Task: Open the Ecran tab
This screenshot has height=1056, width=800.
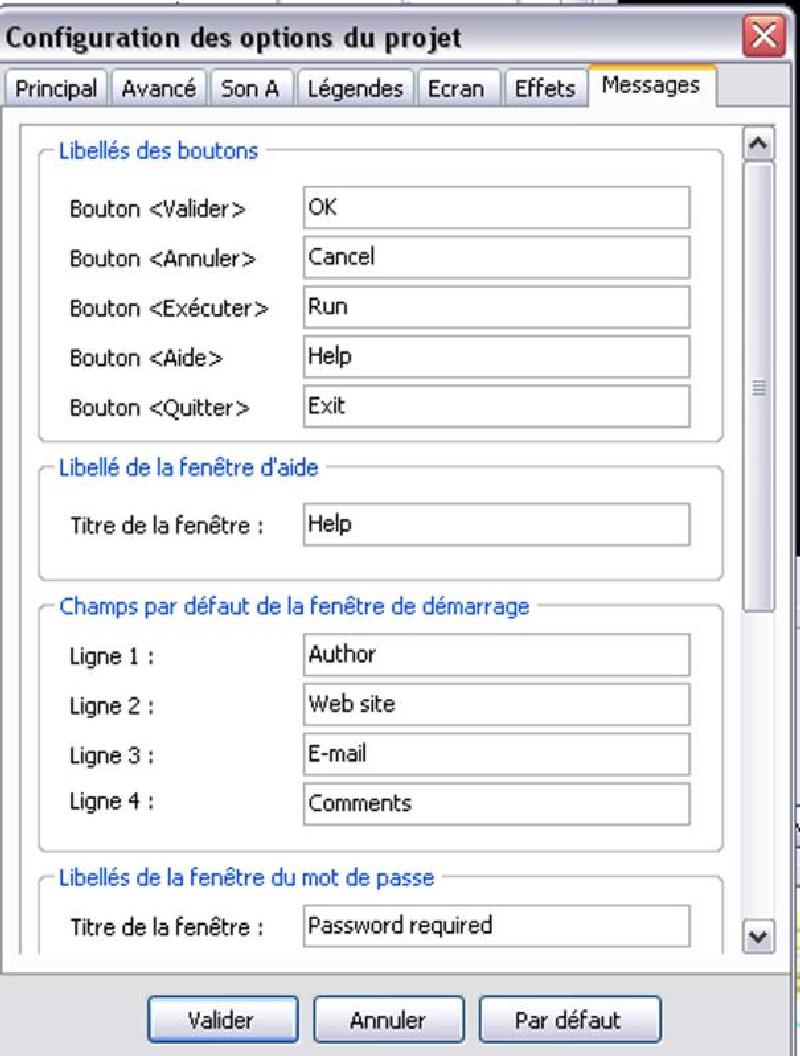Action: coord(456,88)
